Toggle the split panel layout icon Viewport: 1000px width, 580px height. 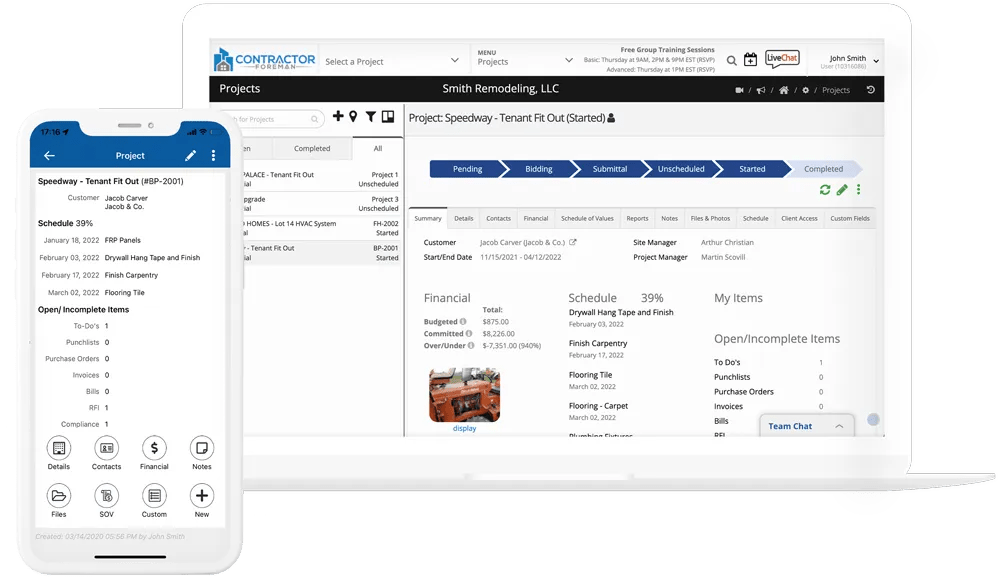pyautogui.click(x=388, y=116)
